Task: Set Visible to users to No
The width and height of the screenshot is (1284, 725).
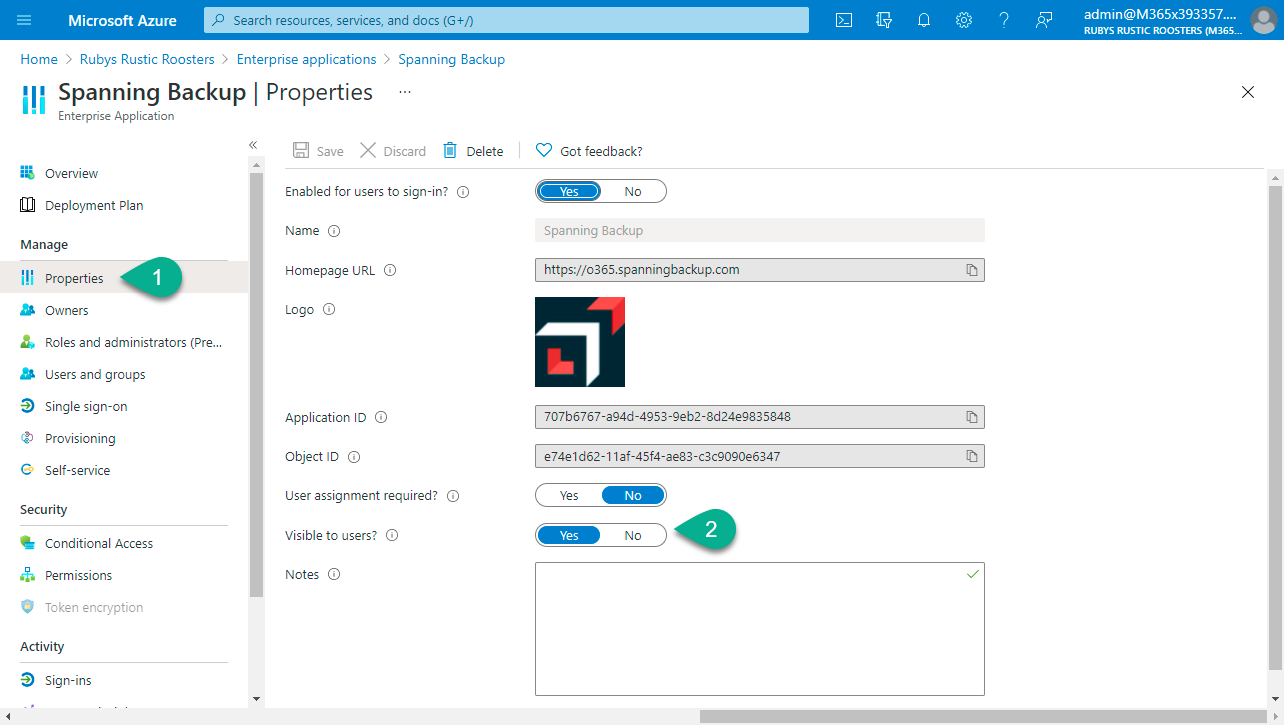Action: click(x=633, y=535)
